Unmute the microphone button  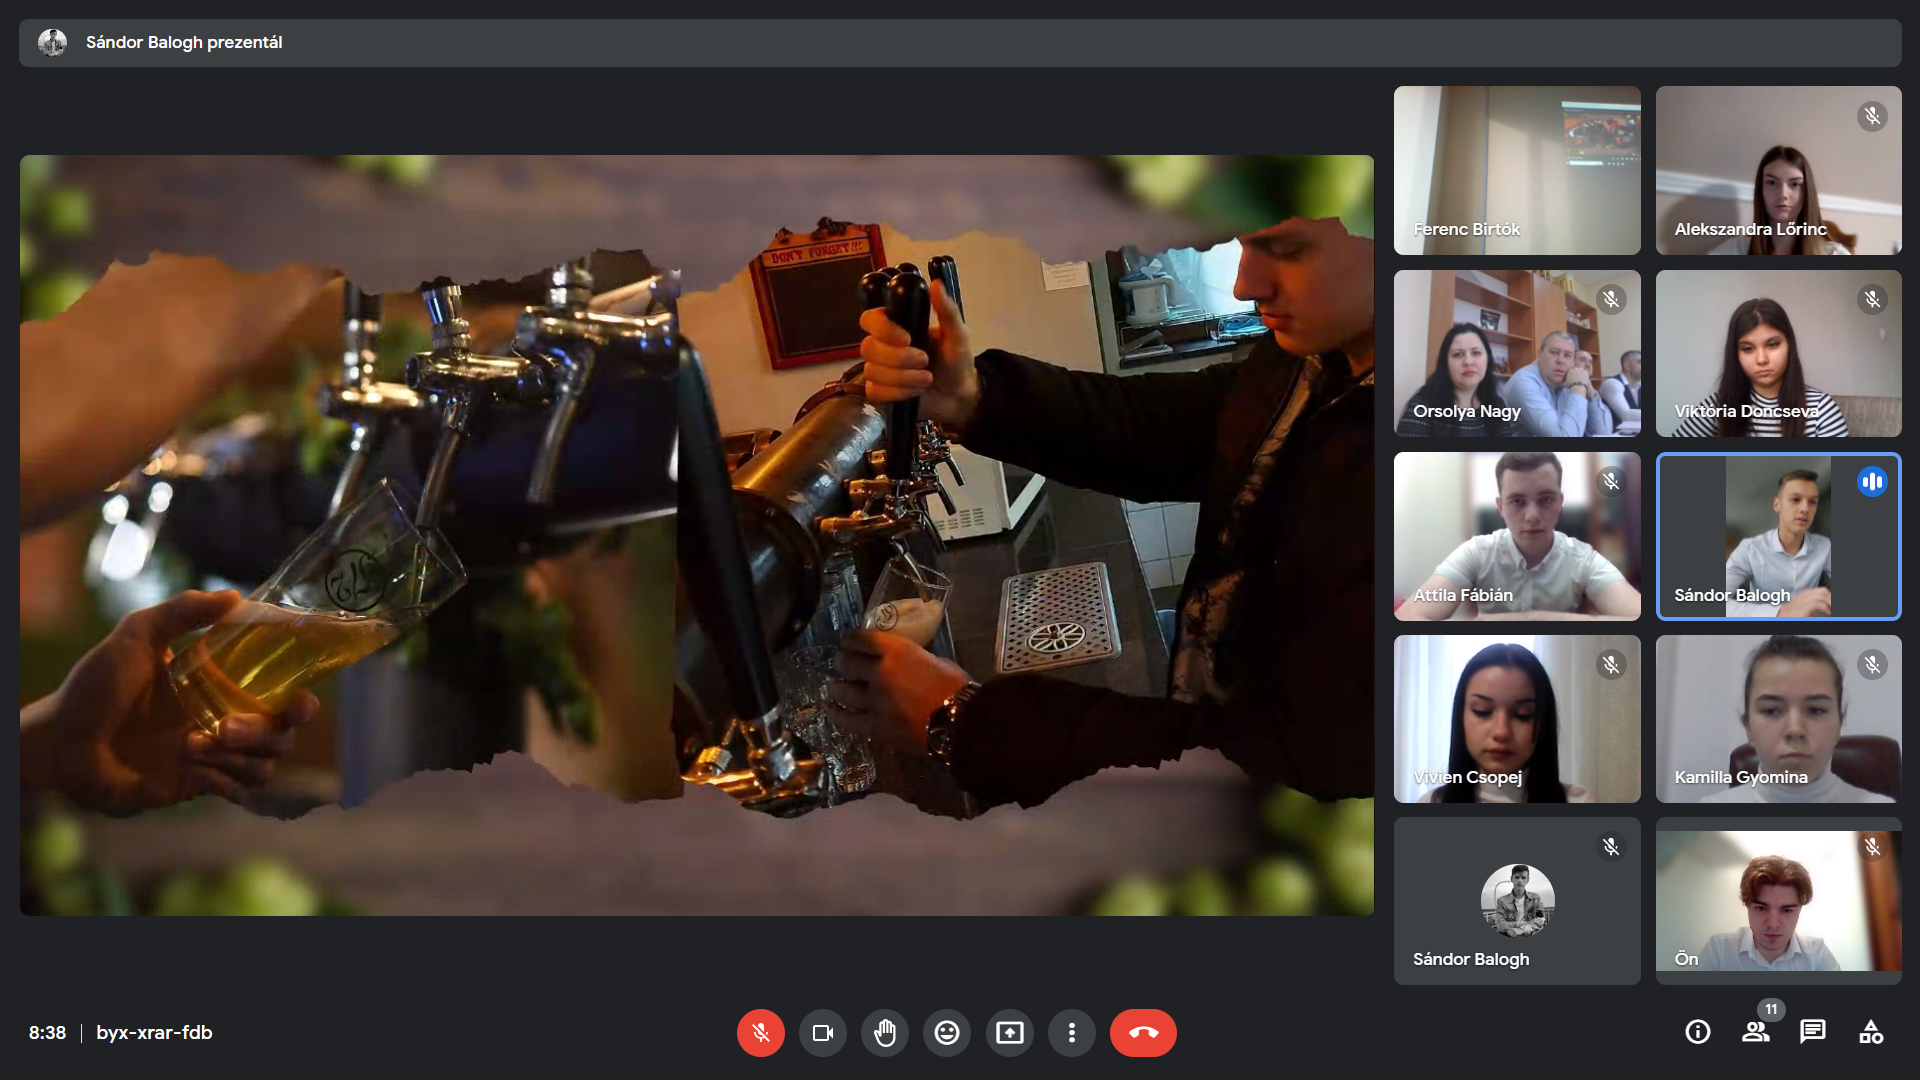[x=760, y=1033]
